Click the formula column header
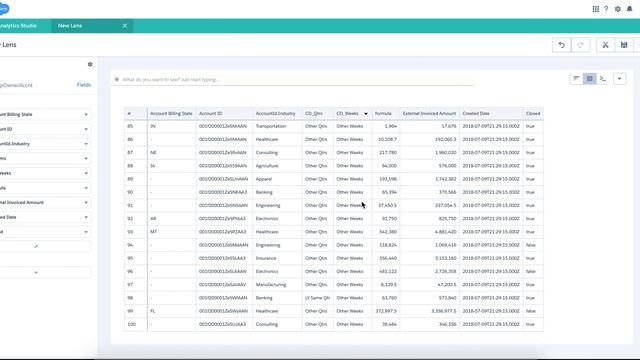 [386, 113]
